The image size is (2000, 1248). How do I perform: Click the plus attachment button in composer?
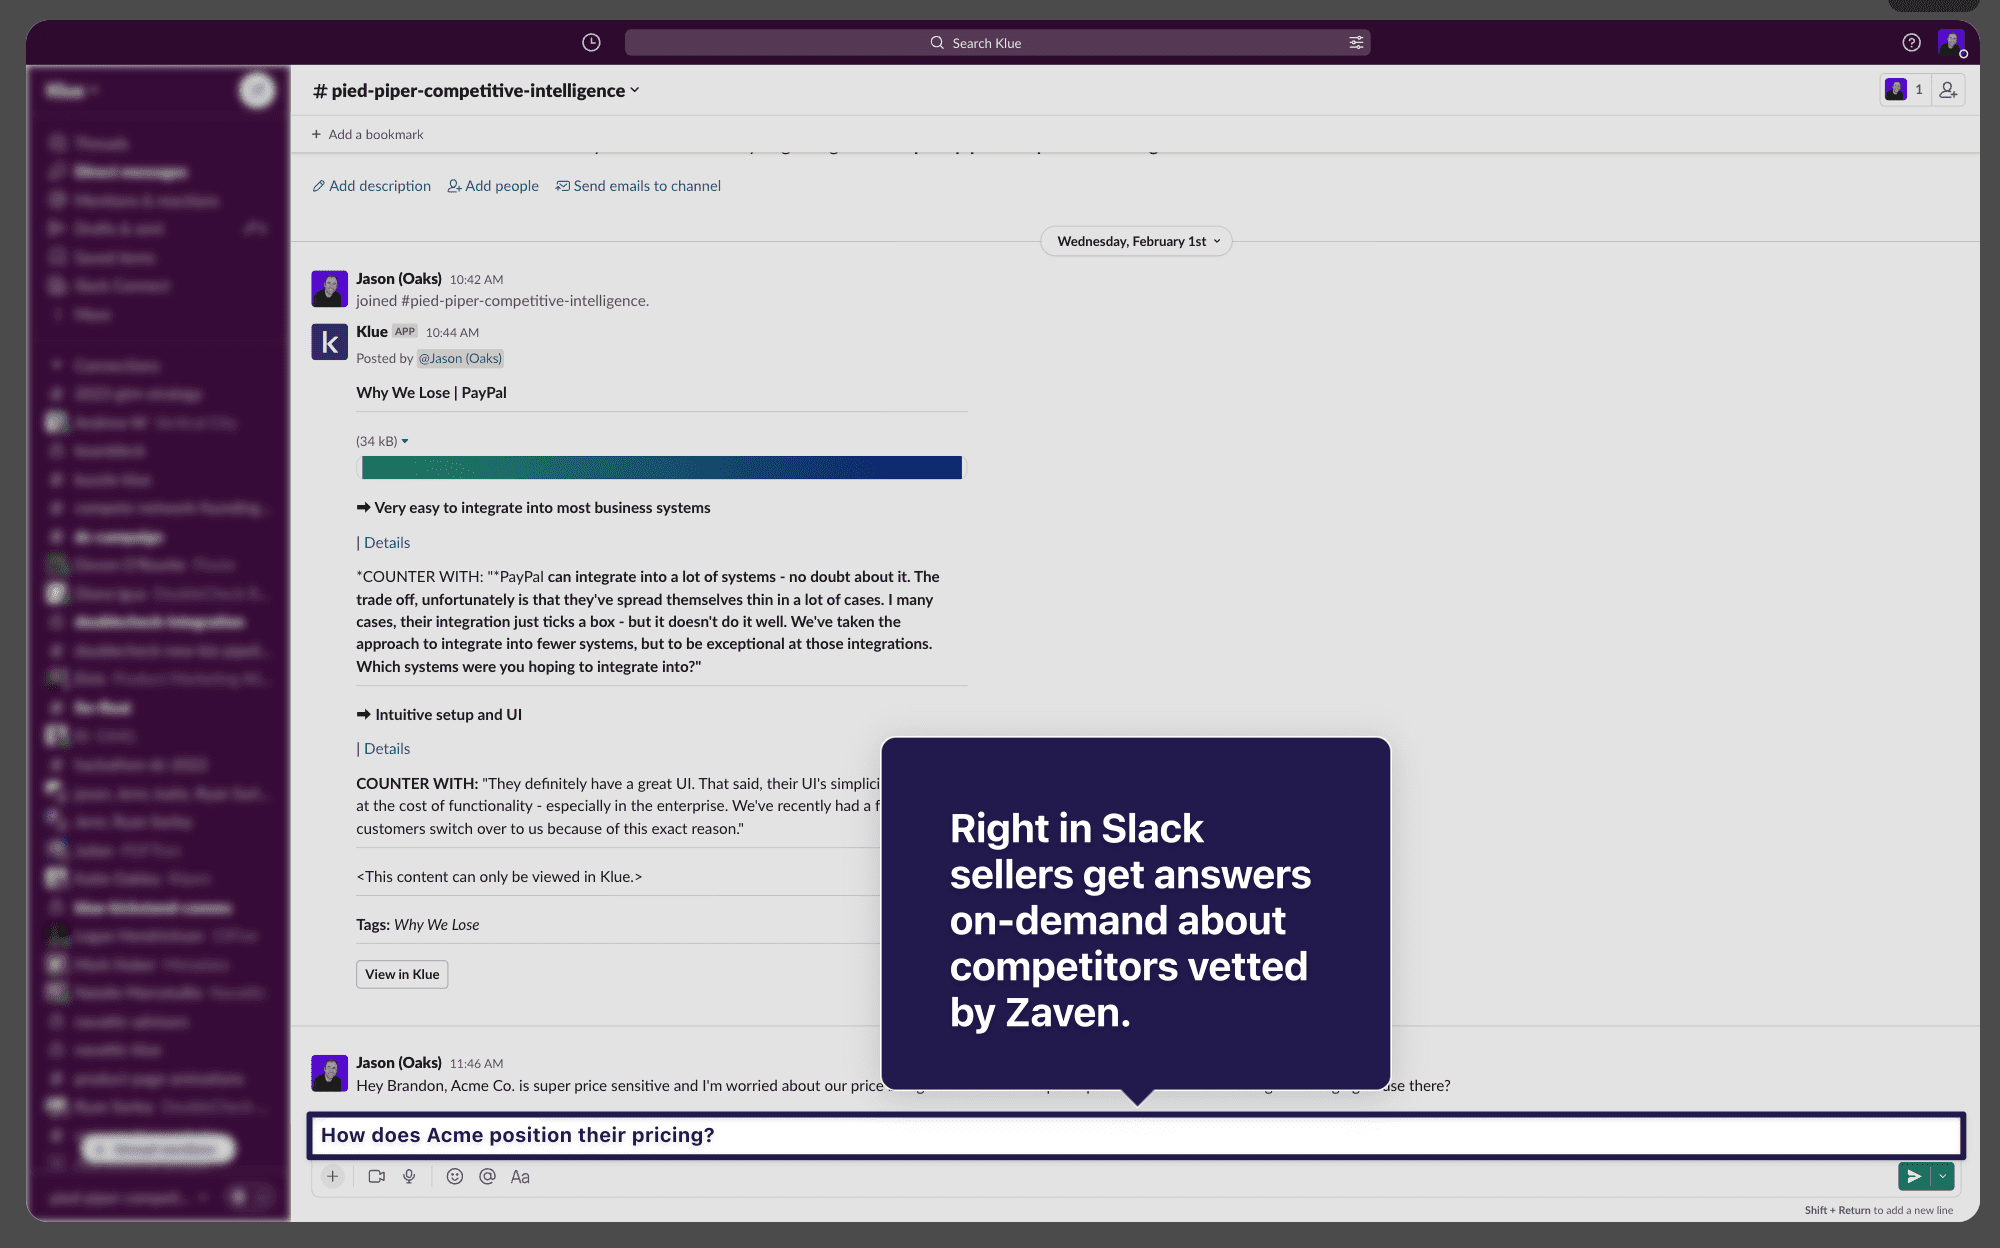tap(333, 1177)
